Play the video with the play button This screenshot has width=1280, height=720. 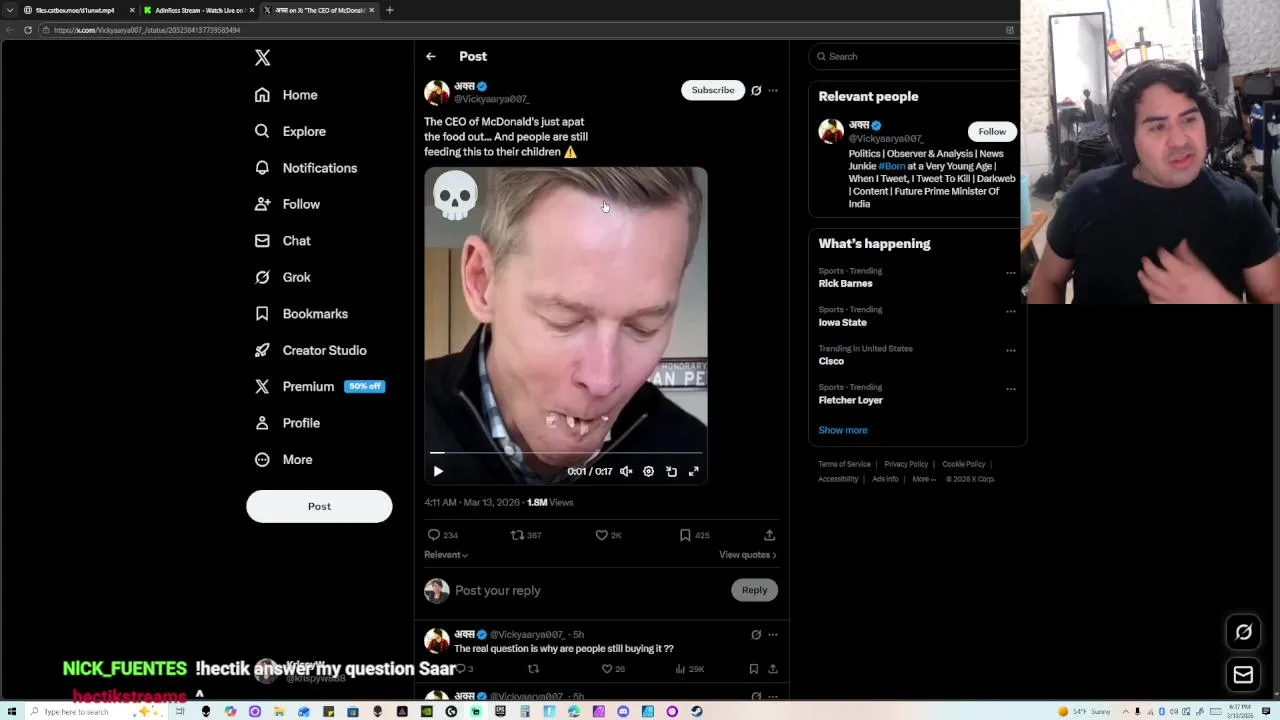point(438,471)
